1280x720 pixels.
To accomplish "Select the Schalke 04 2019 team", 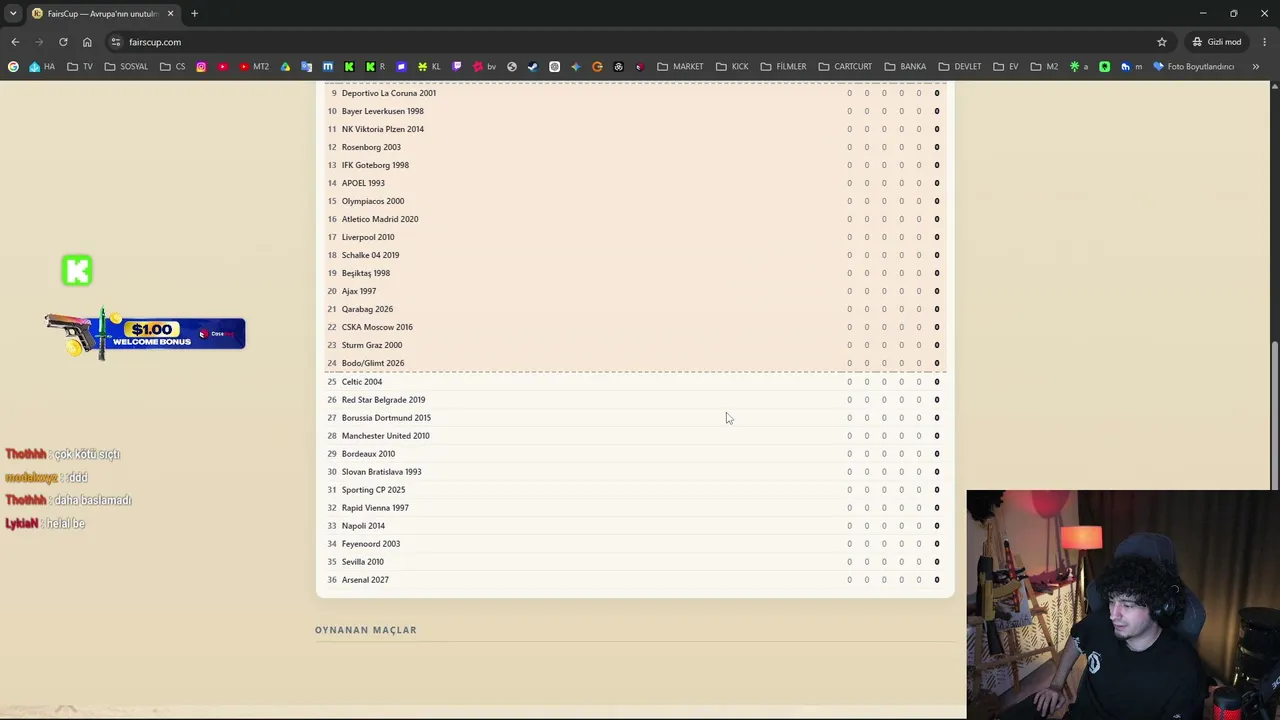I will pyautogui.click(x=370, y=255).
